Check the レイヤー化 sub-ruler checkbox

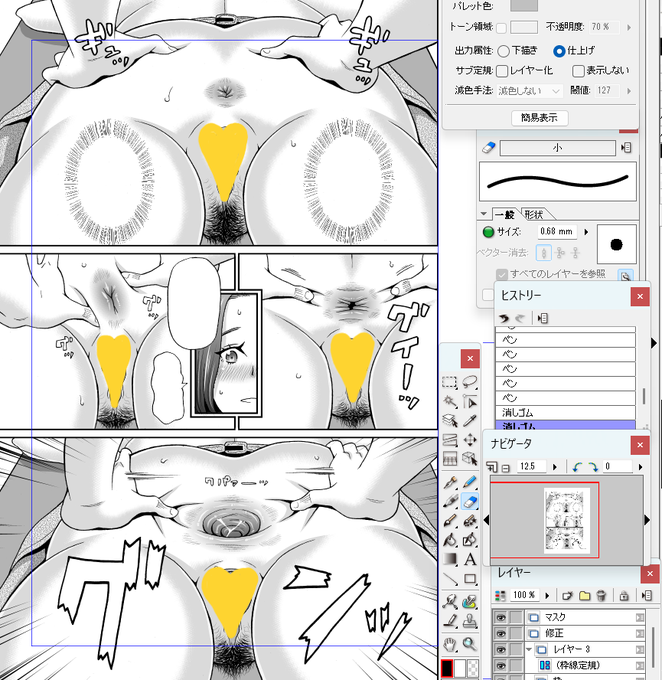502,71
